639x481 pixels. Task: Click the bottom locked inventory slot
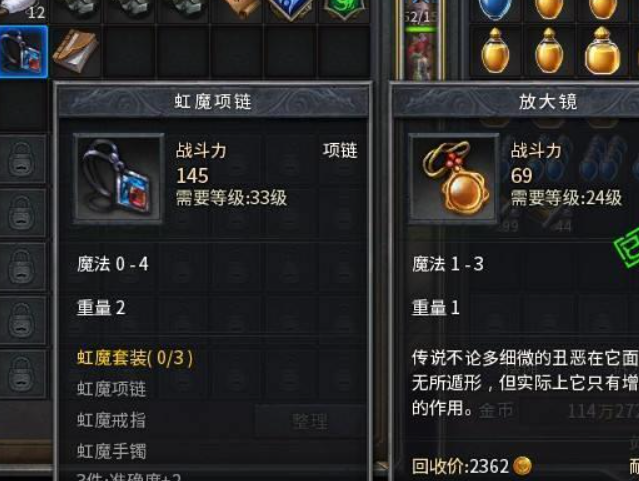pyautogui.click(x=22, y=374)
